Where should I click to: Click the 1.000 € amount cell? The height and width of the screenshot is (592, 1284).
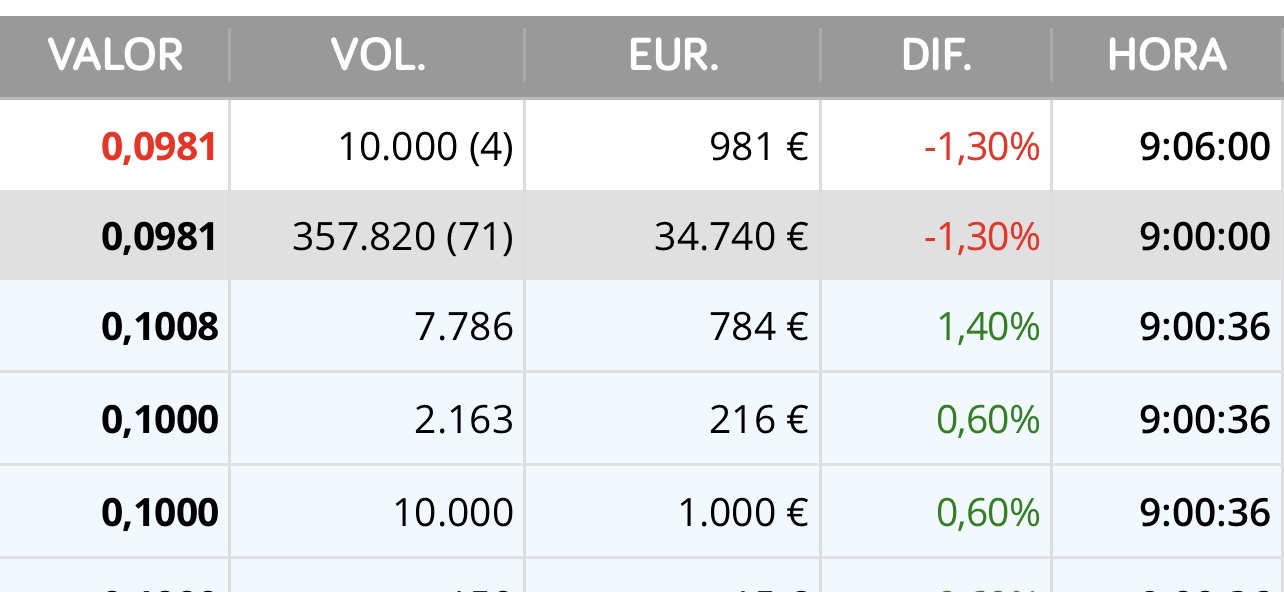[x=742, y=512]
